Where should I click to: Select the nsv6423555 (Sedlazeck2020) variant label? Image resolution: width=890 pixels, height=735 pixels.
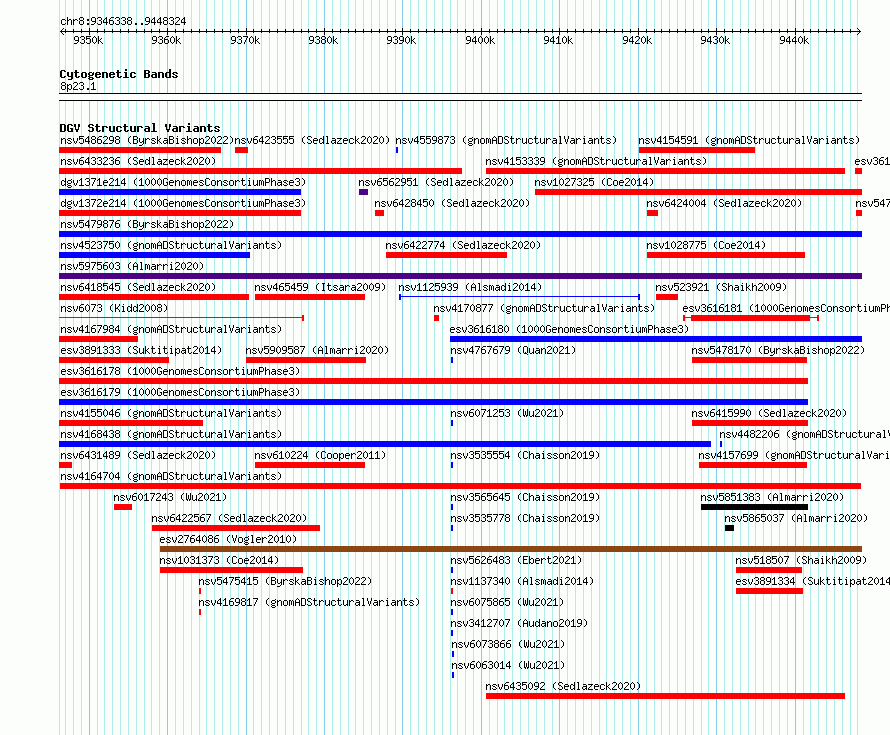tap(312, 140)
